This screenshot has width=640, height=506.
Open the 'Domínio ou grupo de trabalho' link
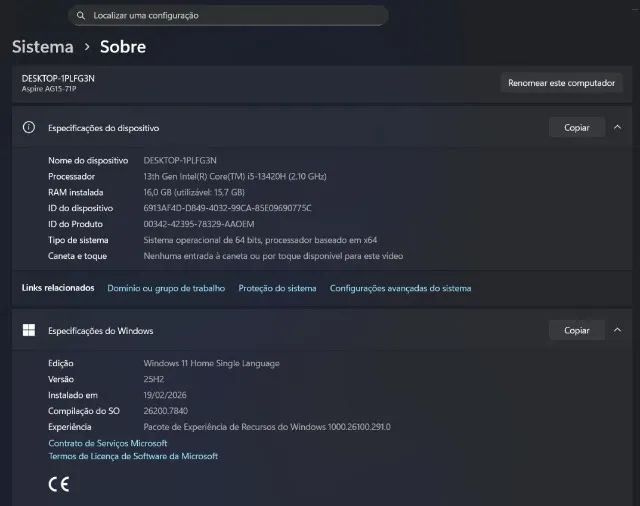(166, 288)
